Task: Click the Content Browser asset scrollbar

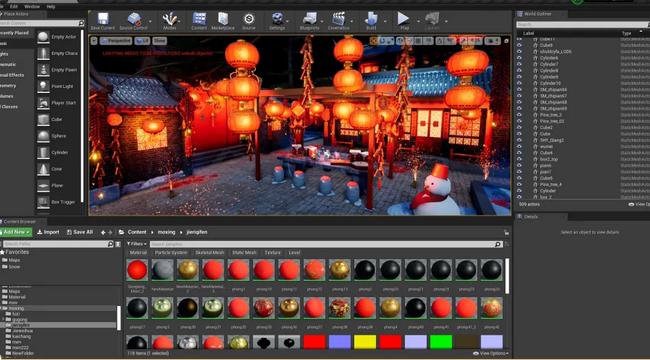Action: 507,275
